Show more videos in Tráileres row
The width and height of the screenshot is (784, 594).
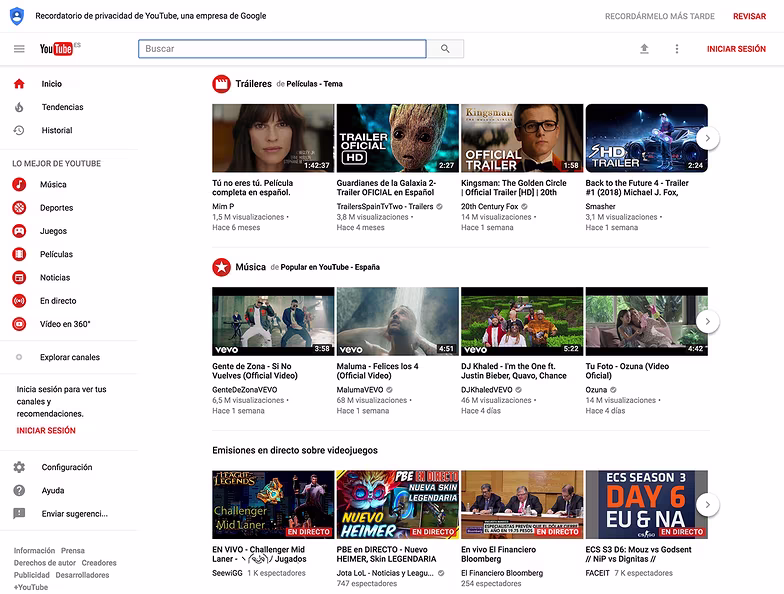click(708, 138)
